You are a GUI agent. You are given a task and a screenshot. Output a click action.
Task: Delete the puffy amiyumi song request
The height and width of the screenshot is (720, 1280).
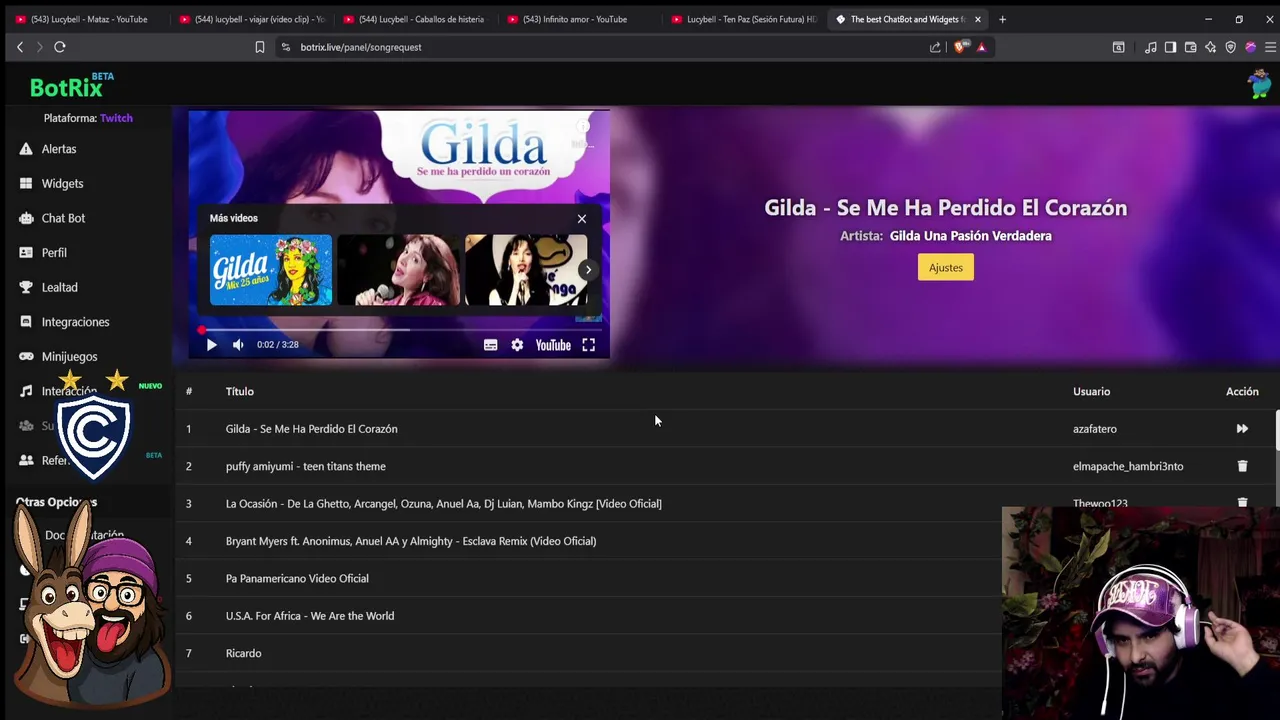(1242, 466)
